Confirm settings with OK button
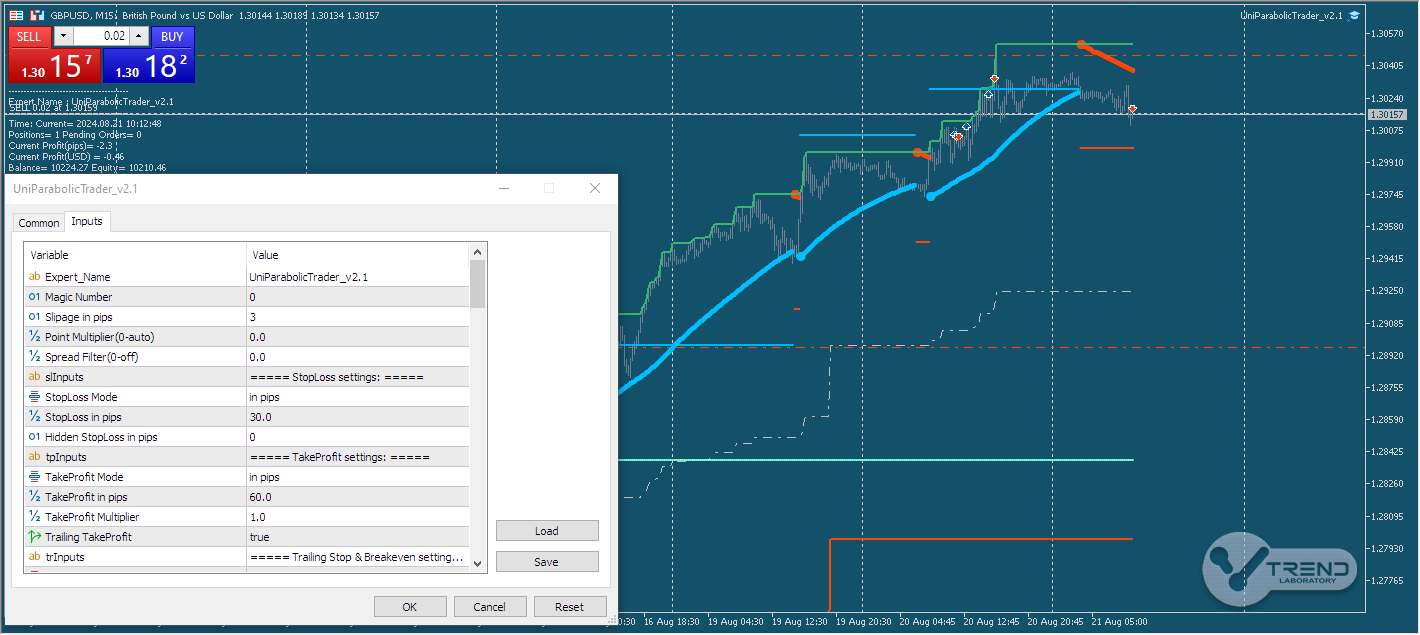1420x635 pixels. click(410, 607)
